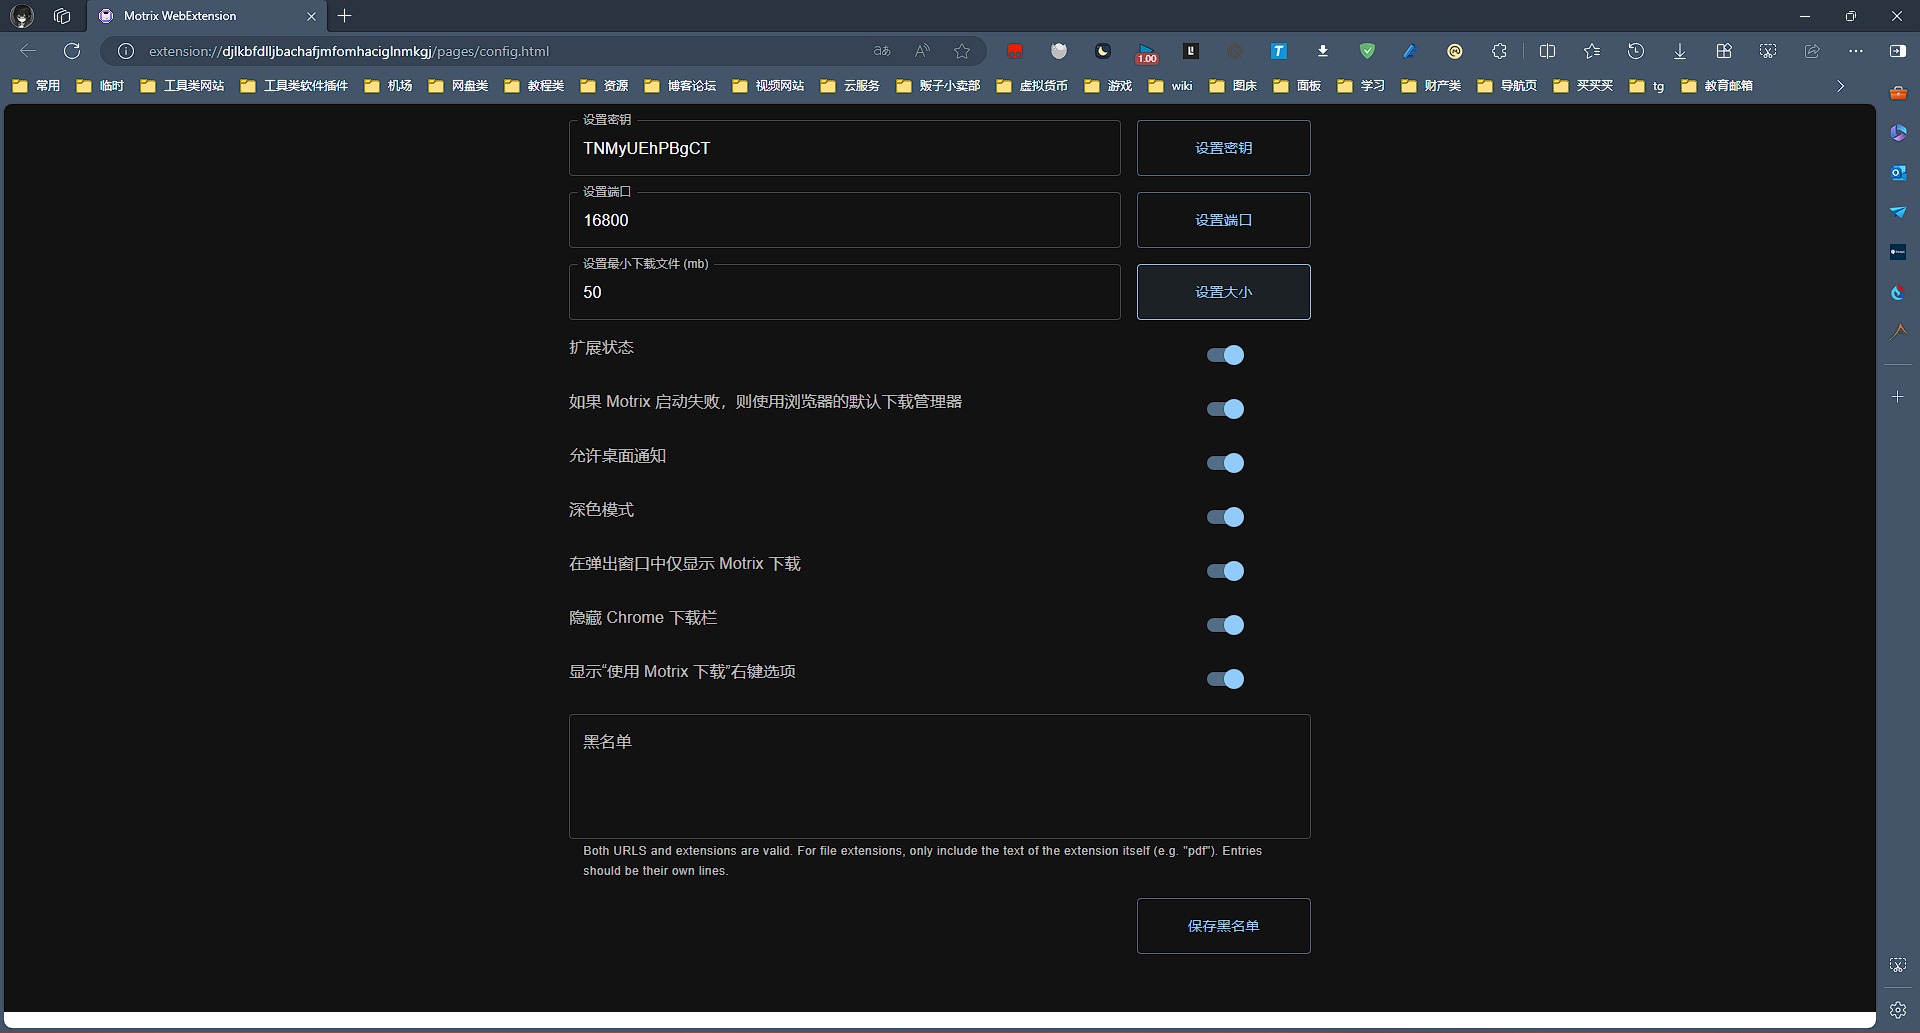Open Read Aloud from the address bar
Viewport: 1920px width, 1033px height.
pos(922,51)
